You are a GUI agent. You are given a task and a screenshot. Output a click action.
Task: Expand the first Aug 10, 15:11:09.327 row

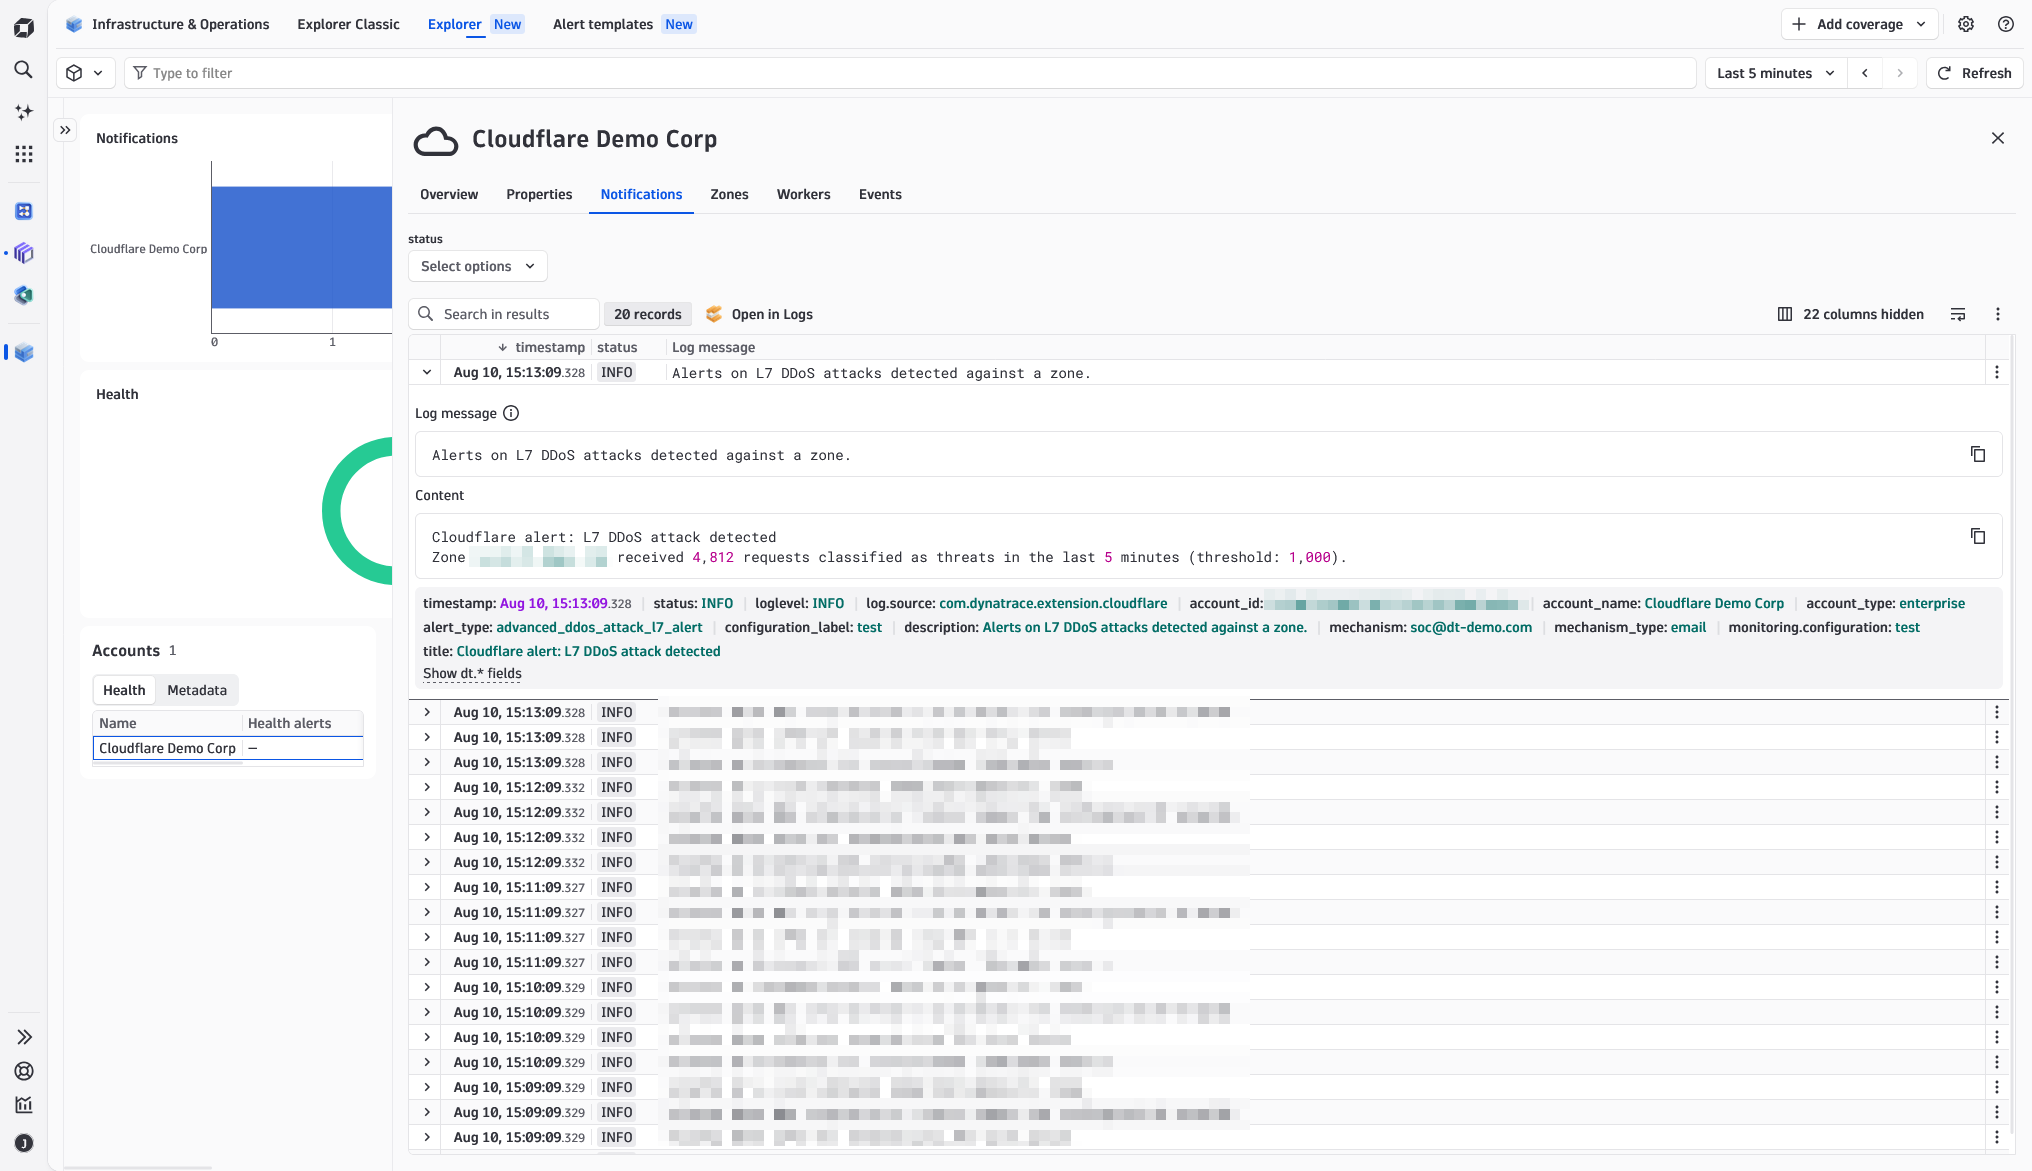coord(427,887)
